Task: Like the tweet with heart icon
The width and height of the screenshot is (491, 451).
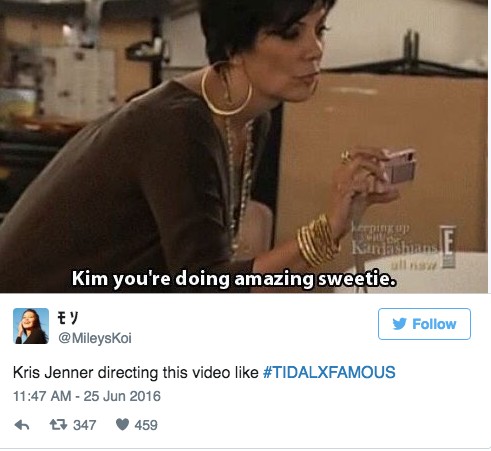Action: pos(122,425)
